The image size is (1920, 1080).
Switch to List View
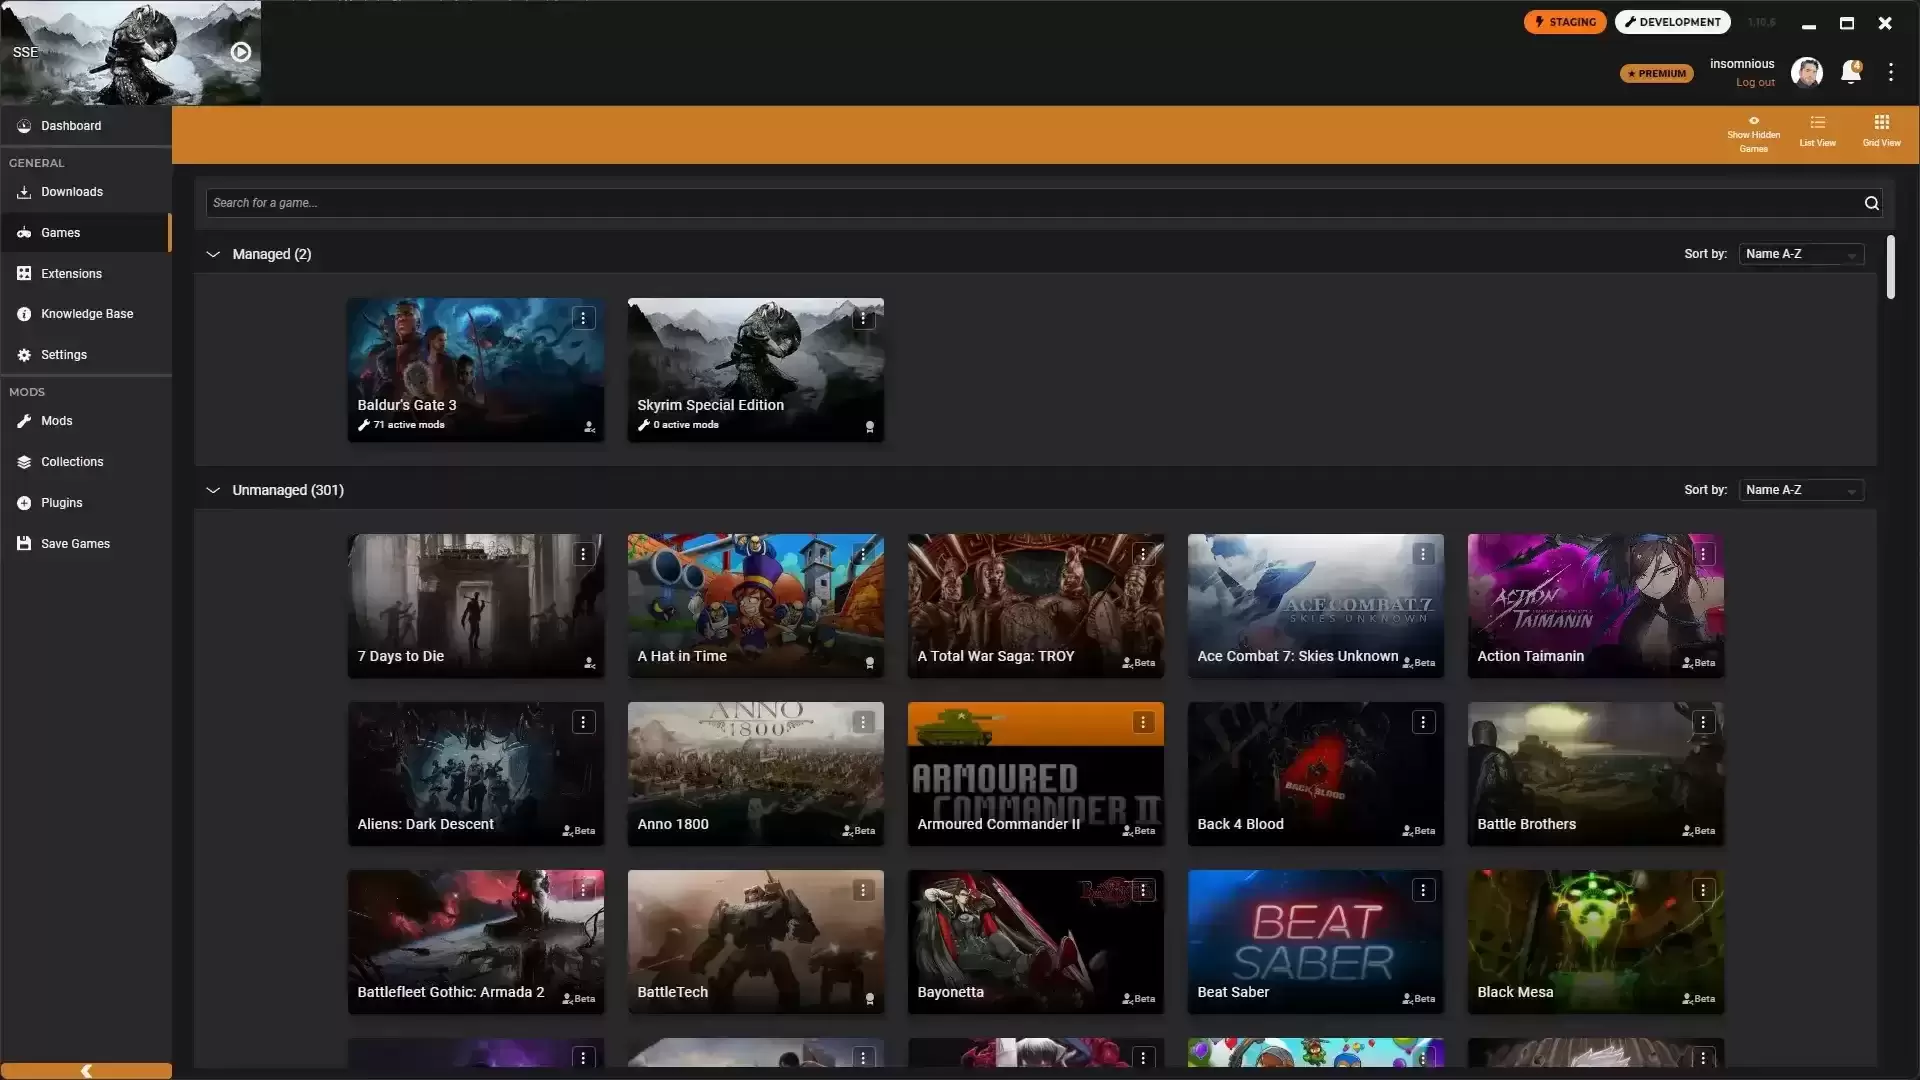[x=1817, y=130]
